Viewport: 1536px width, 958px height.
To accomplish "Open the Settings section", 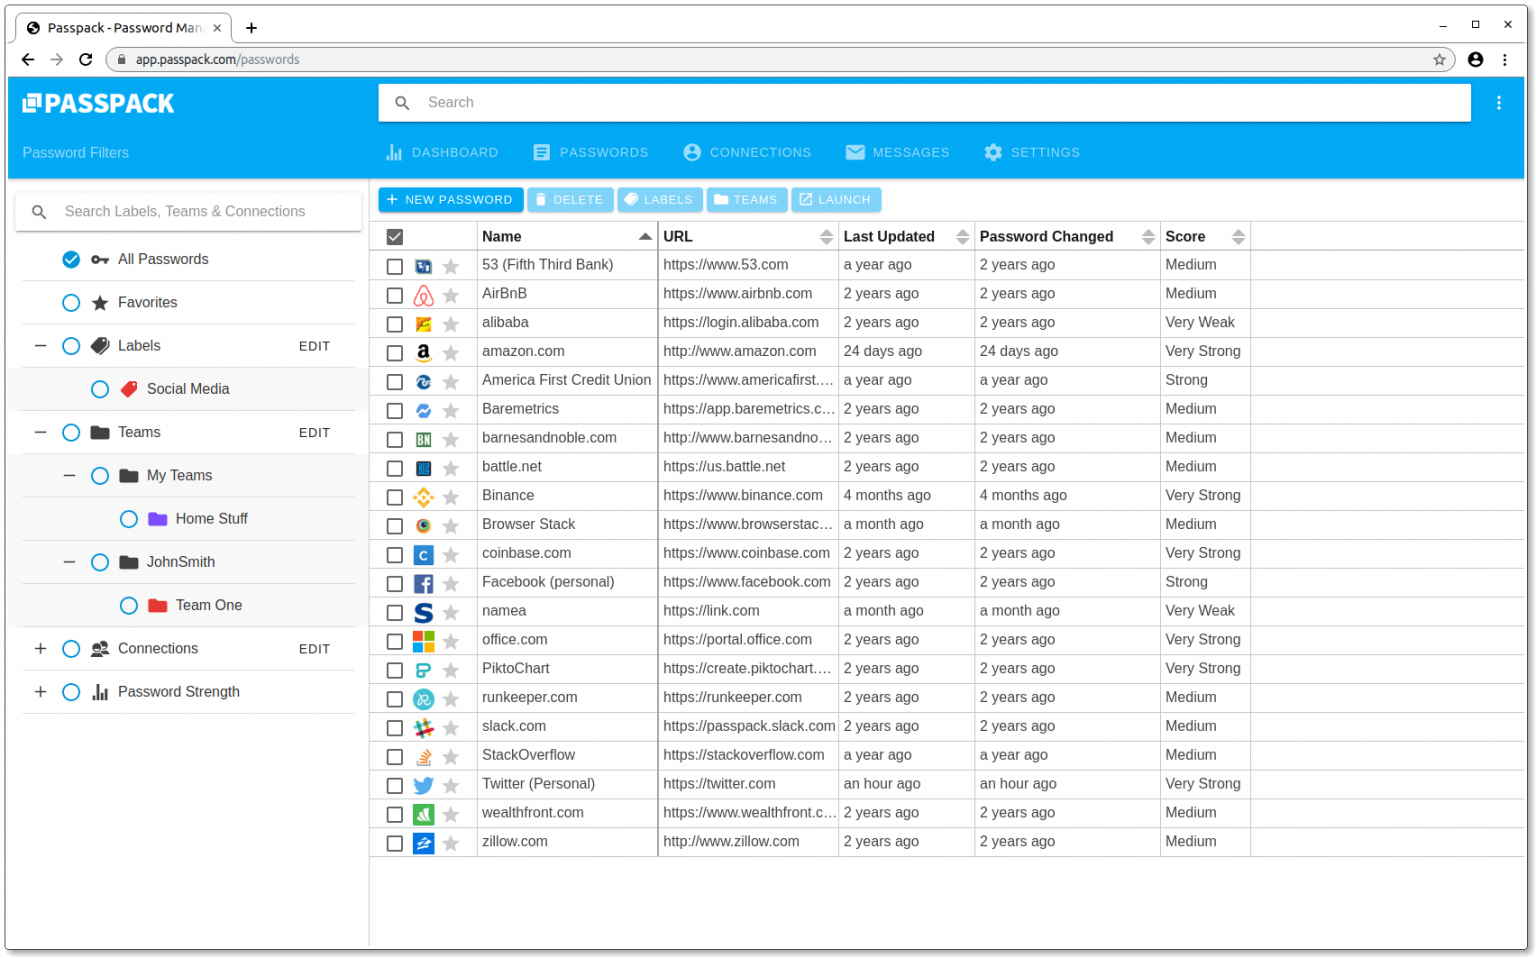I will 1031,152.
